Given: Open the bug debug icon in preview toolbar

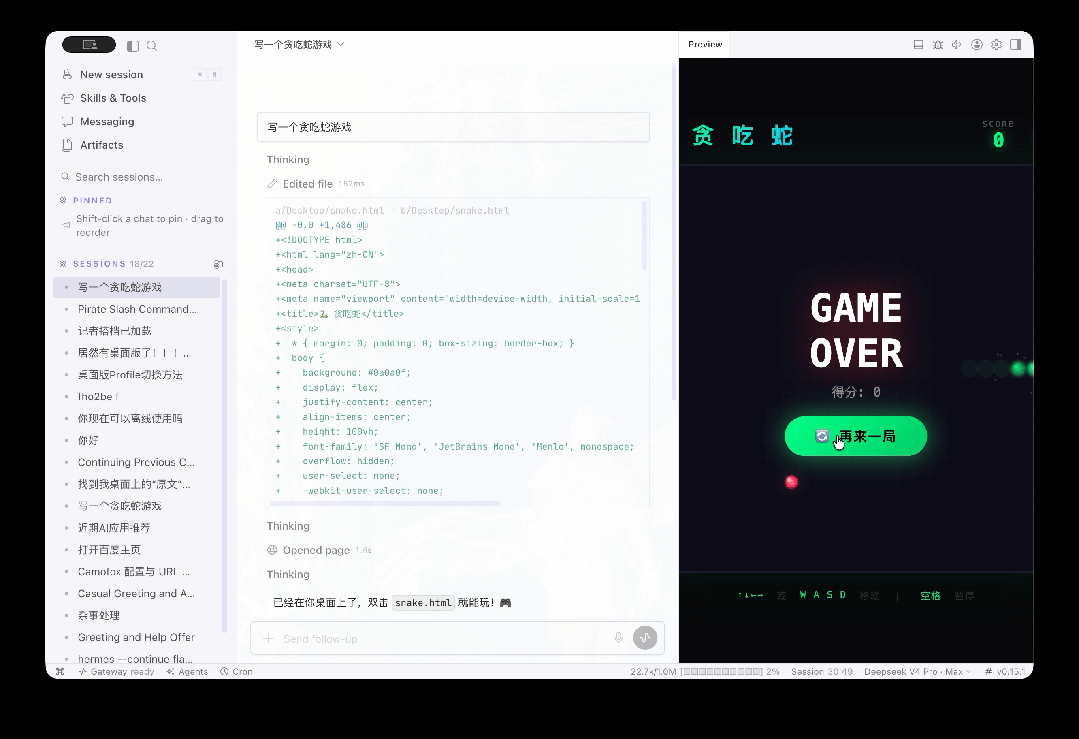Looking at the screenshot, I should coord(937,45).
